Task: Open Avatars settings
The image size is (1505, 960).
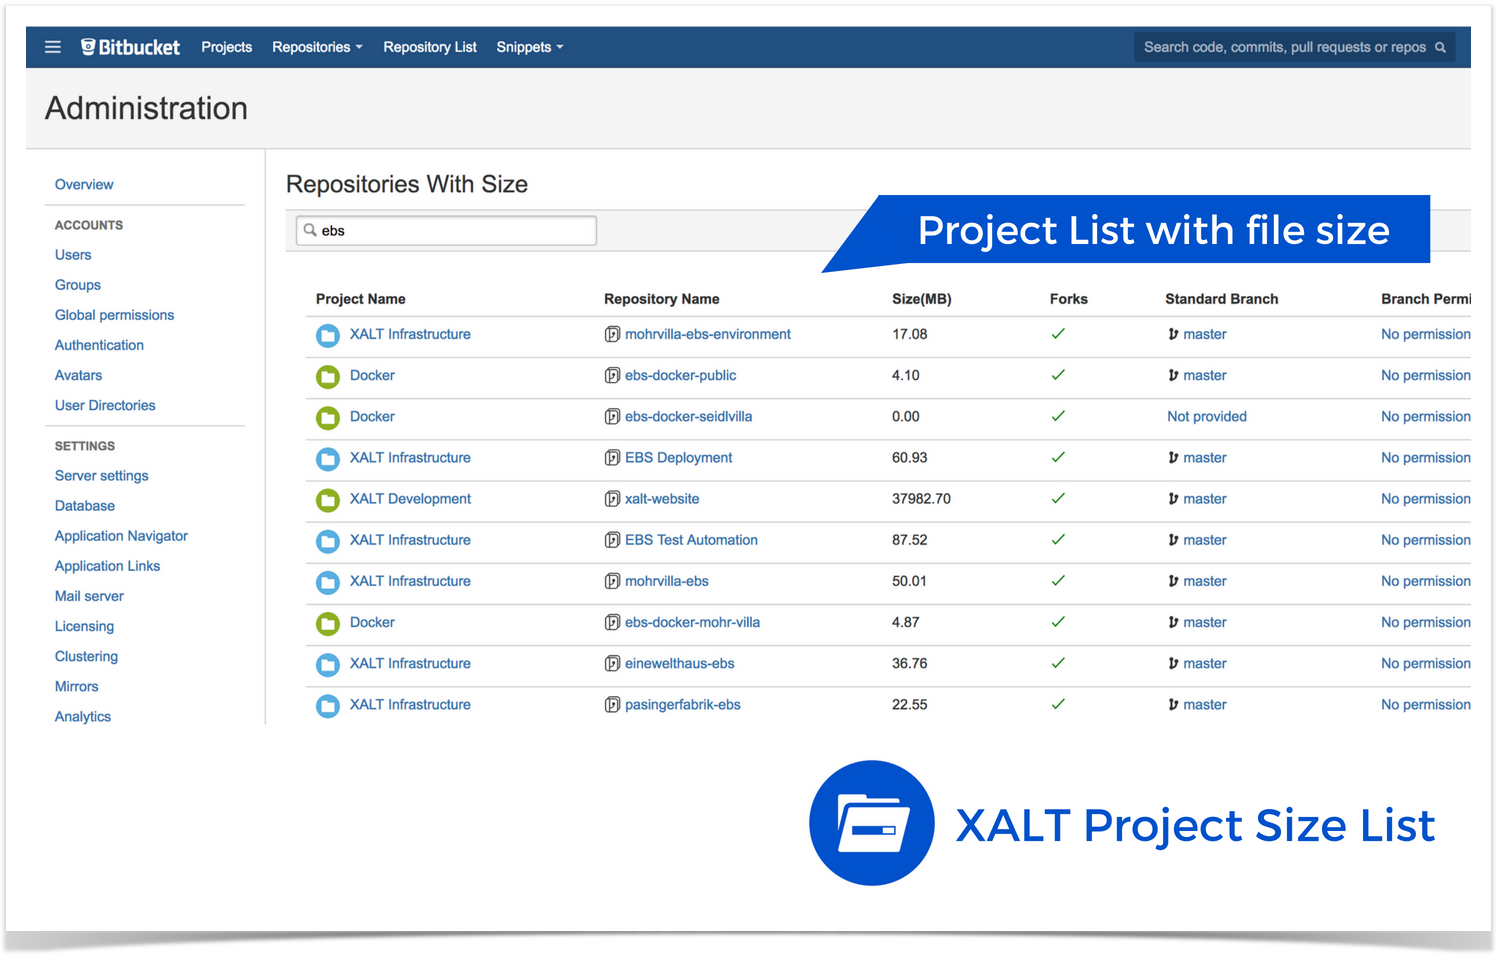Action: click(78, 375)
